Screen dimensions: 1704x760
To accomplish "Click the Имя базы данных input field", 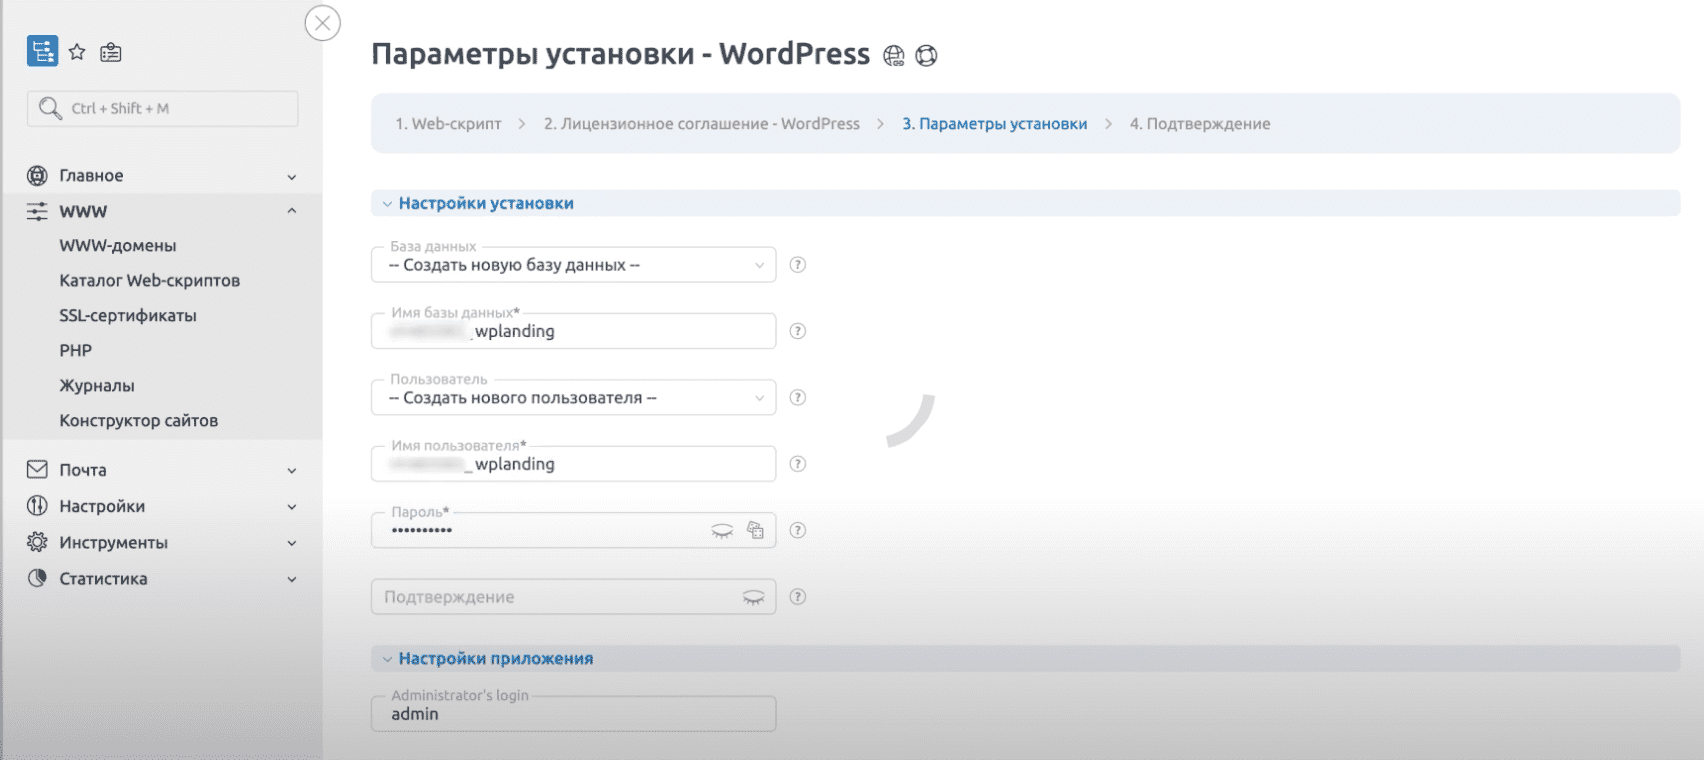I will coord(573,331).
